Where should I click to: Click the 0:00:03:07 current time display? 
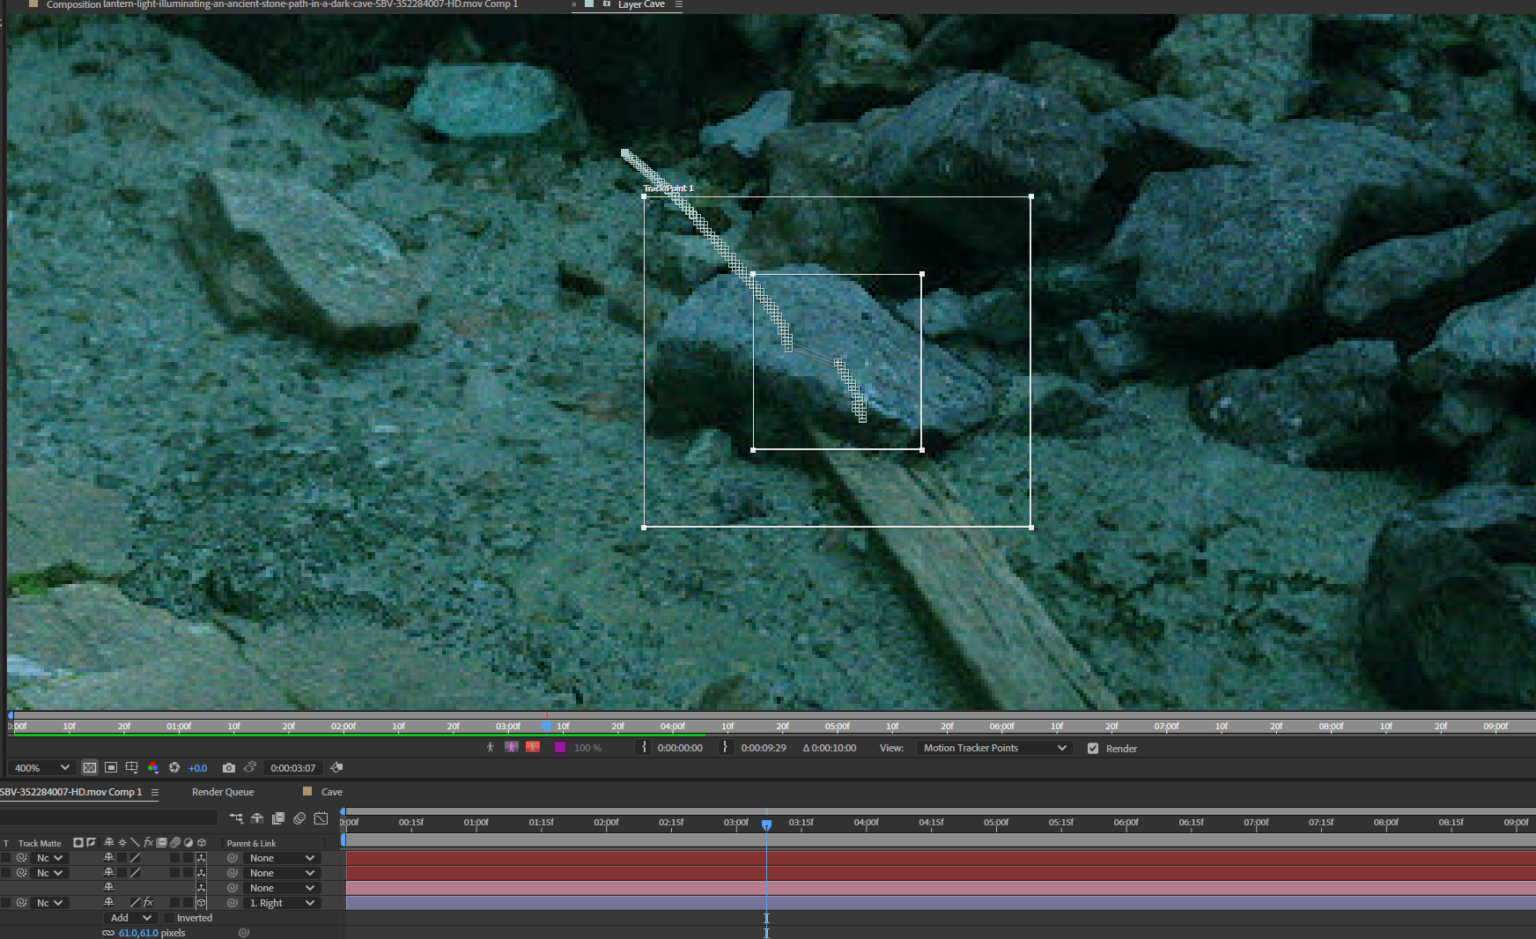[293, 768]
